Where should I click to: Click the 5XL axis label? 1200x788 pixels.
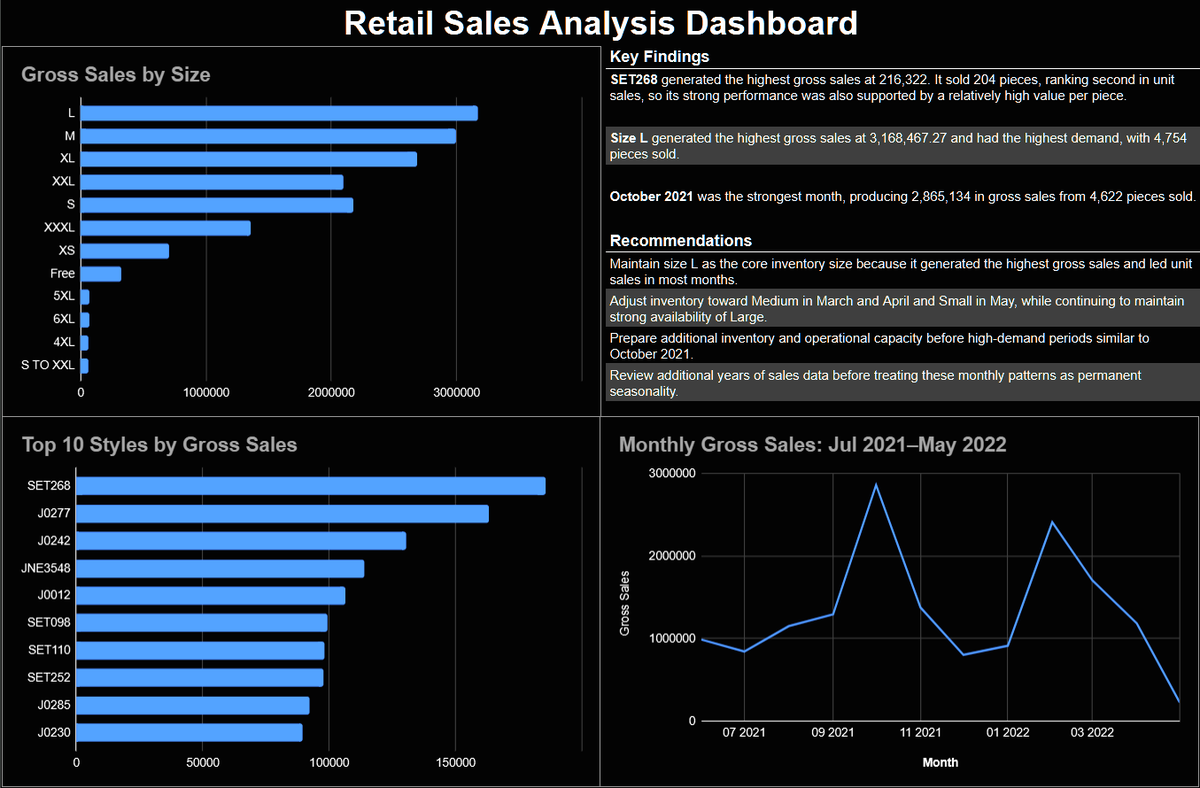click(x=64, y=296)
